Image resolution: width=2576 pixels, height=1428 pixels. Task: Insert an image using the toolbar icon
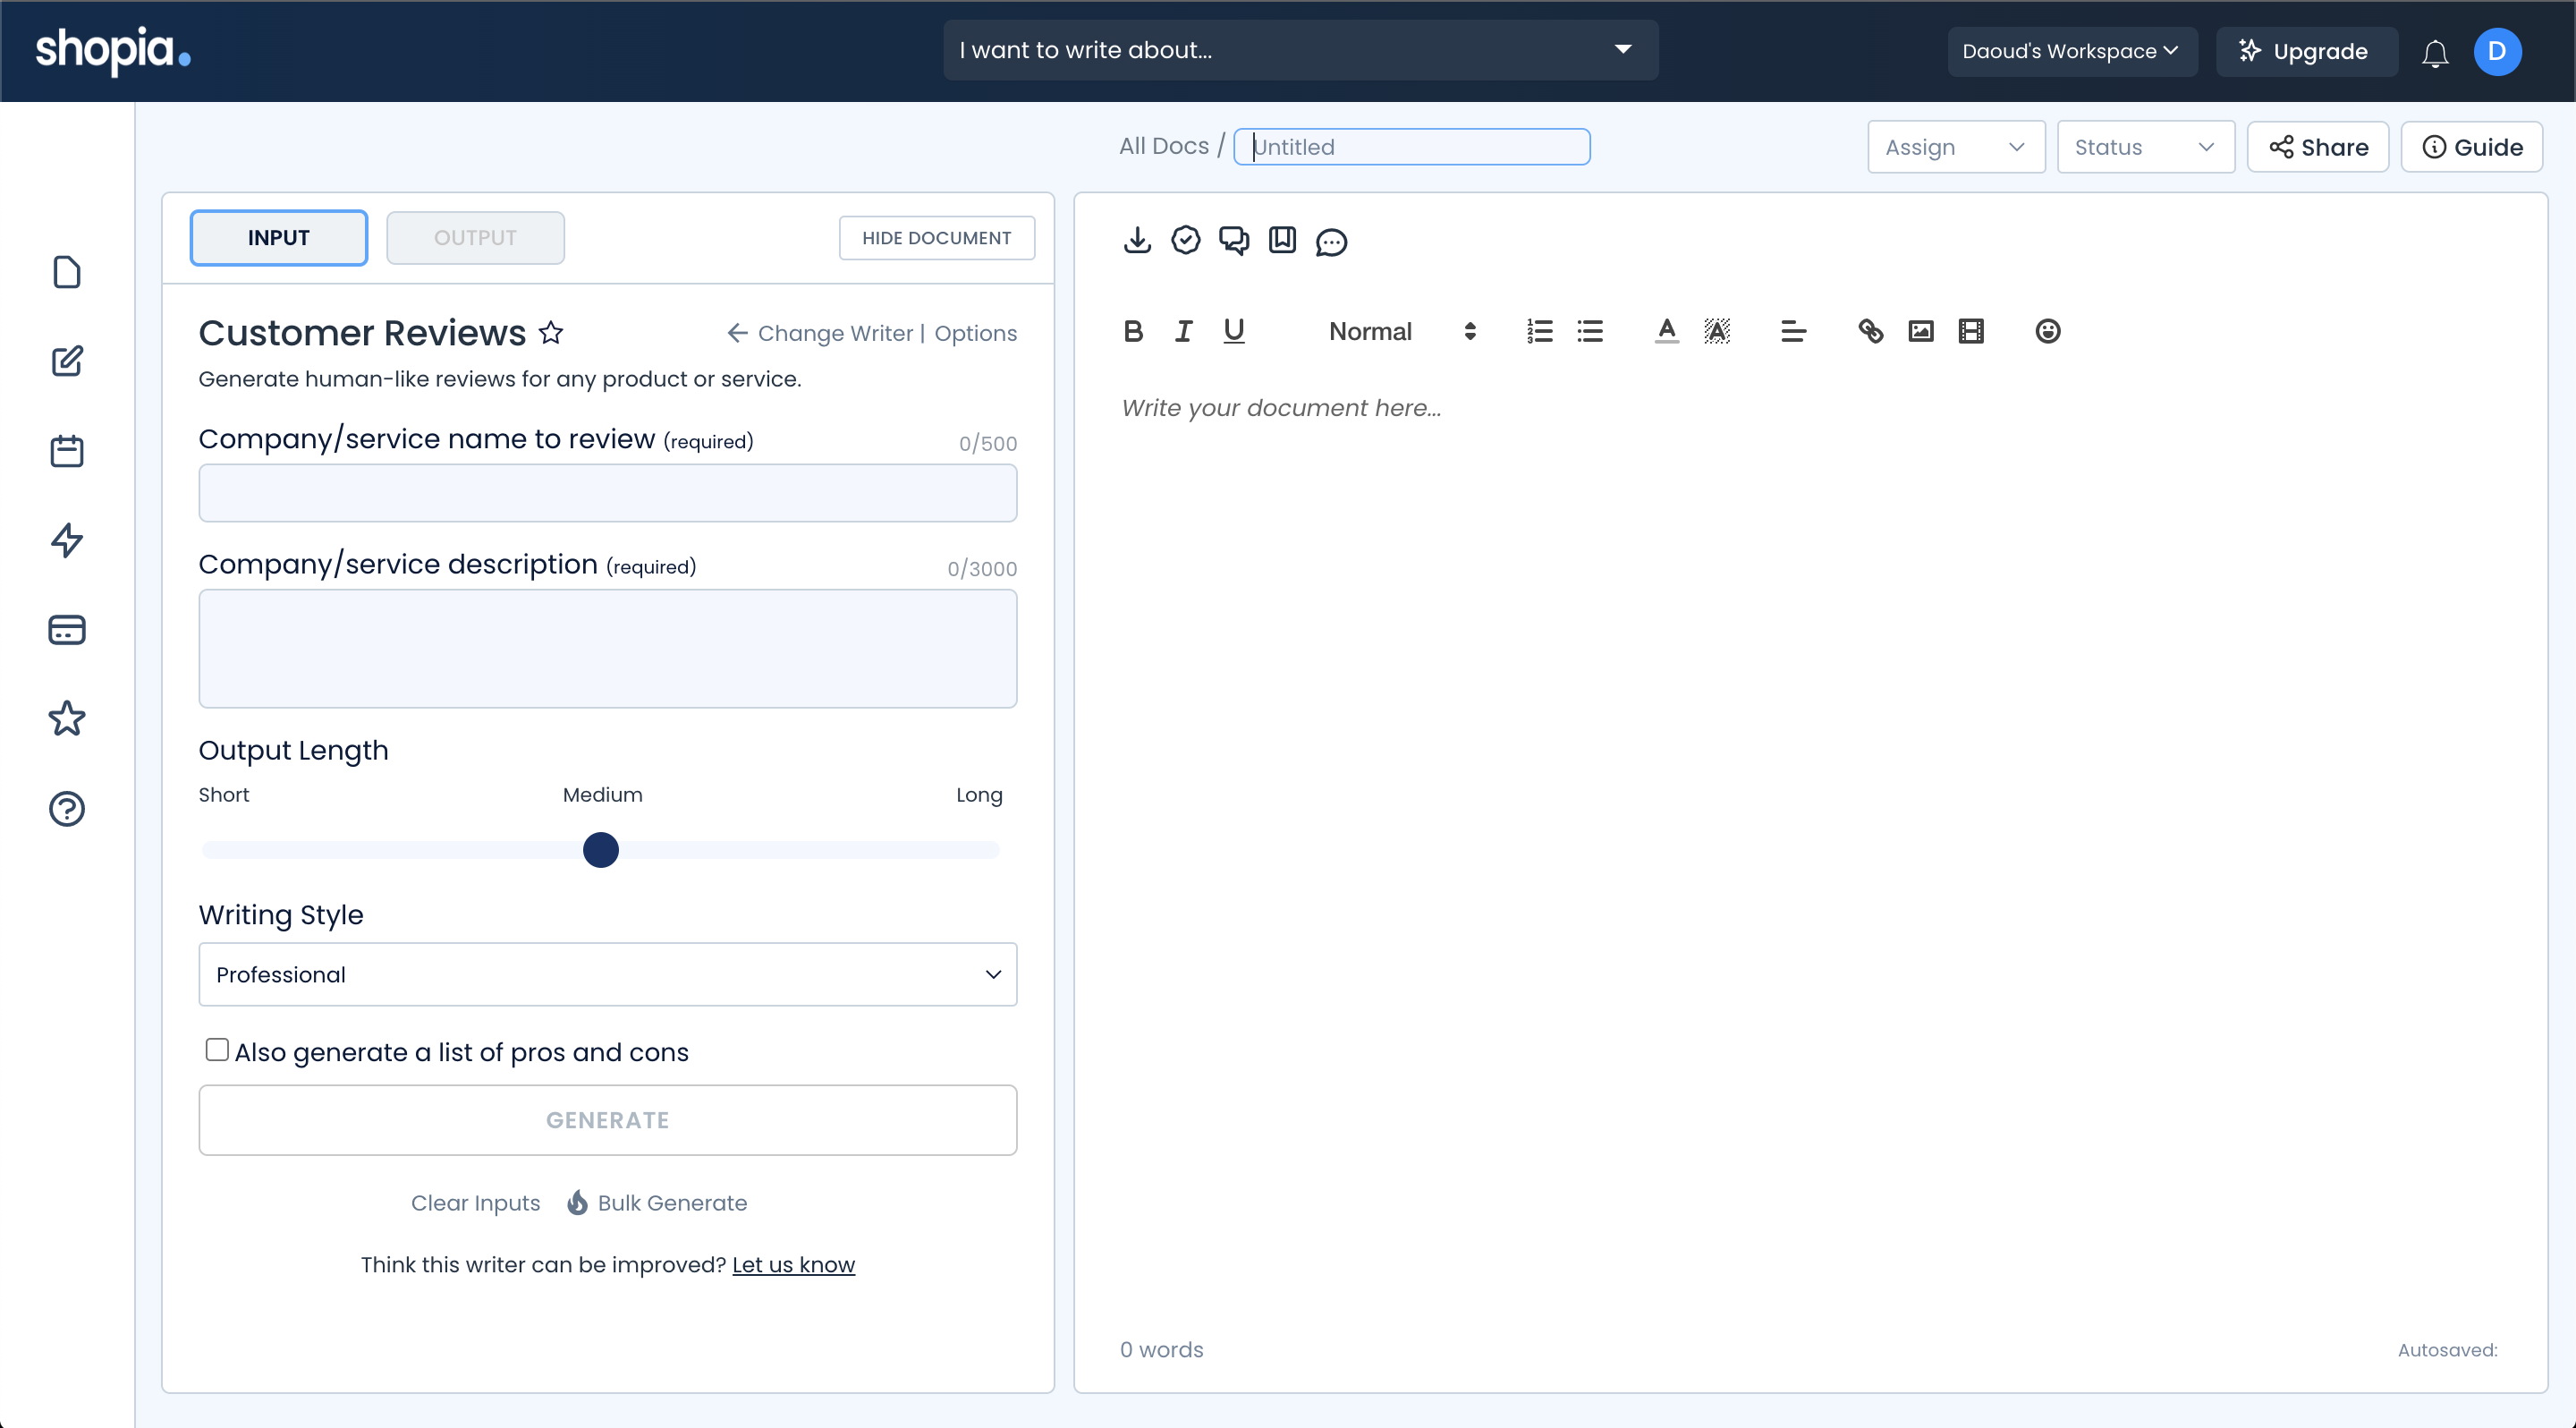tap(1920, 331)
